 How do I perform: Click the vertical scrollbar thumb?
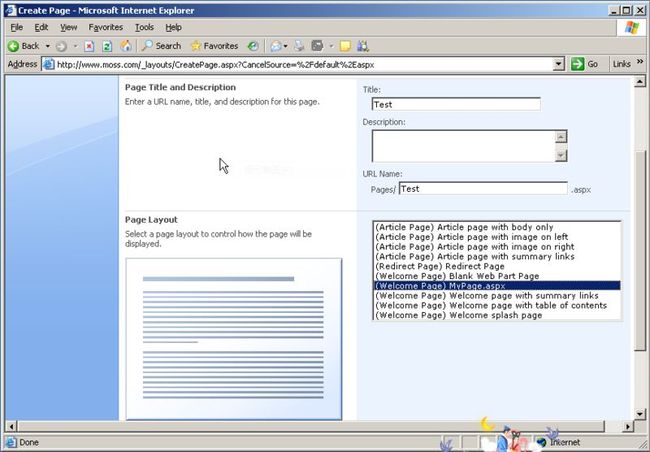(640, 251)
